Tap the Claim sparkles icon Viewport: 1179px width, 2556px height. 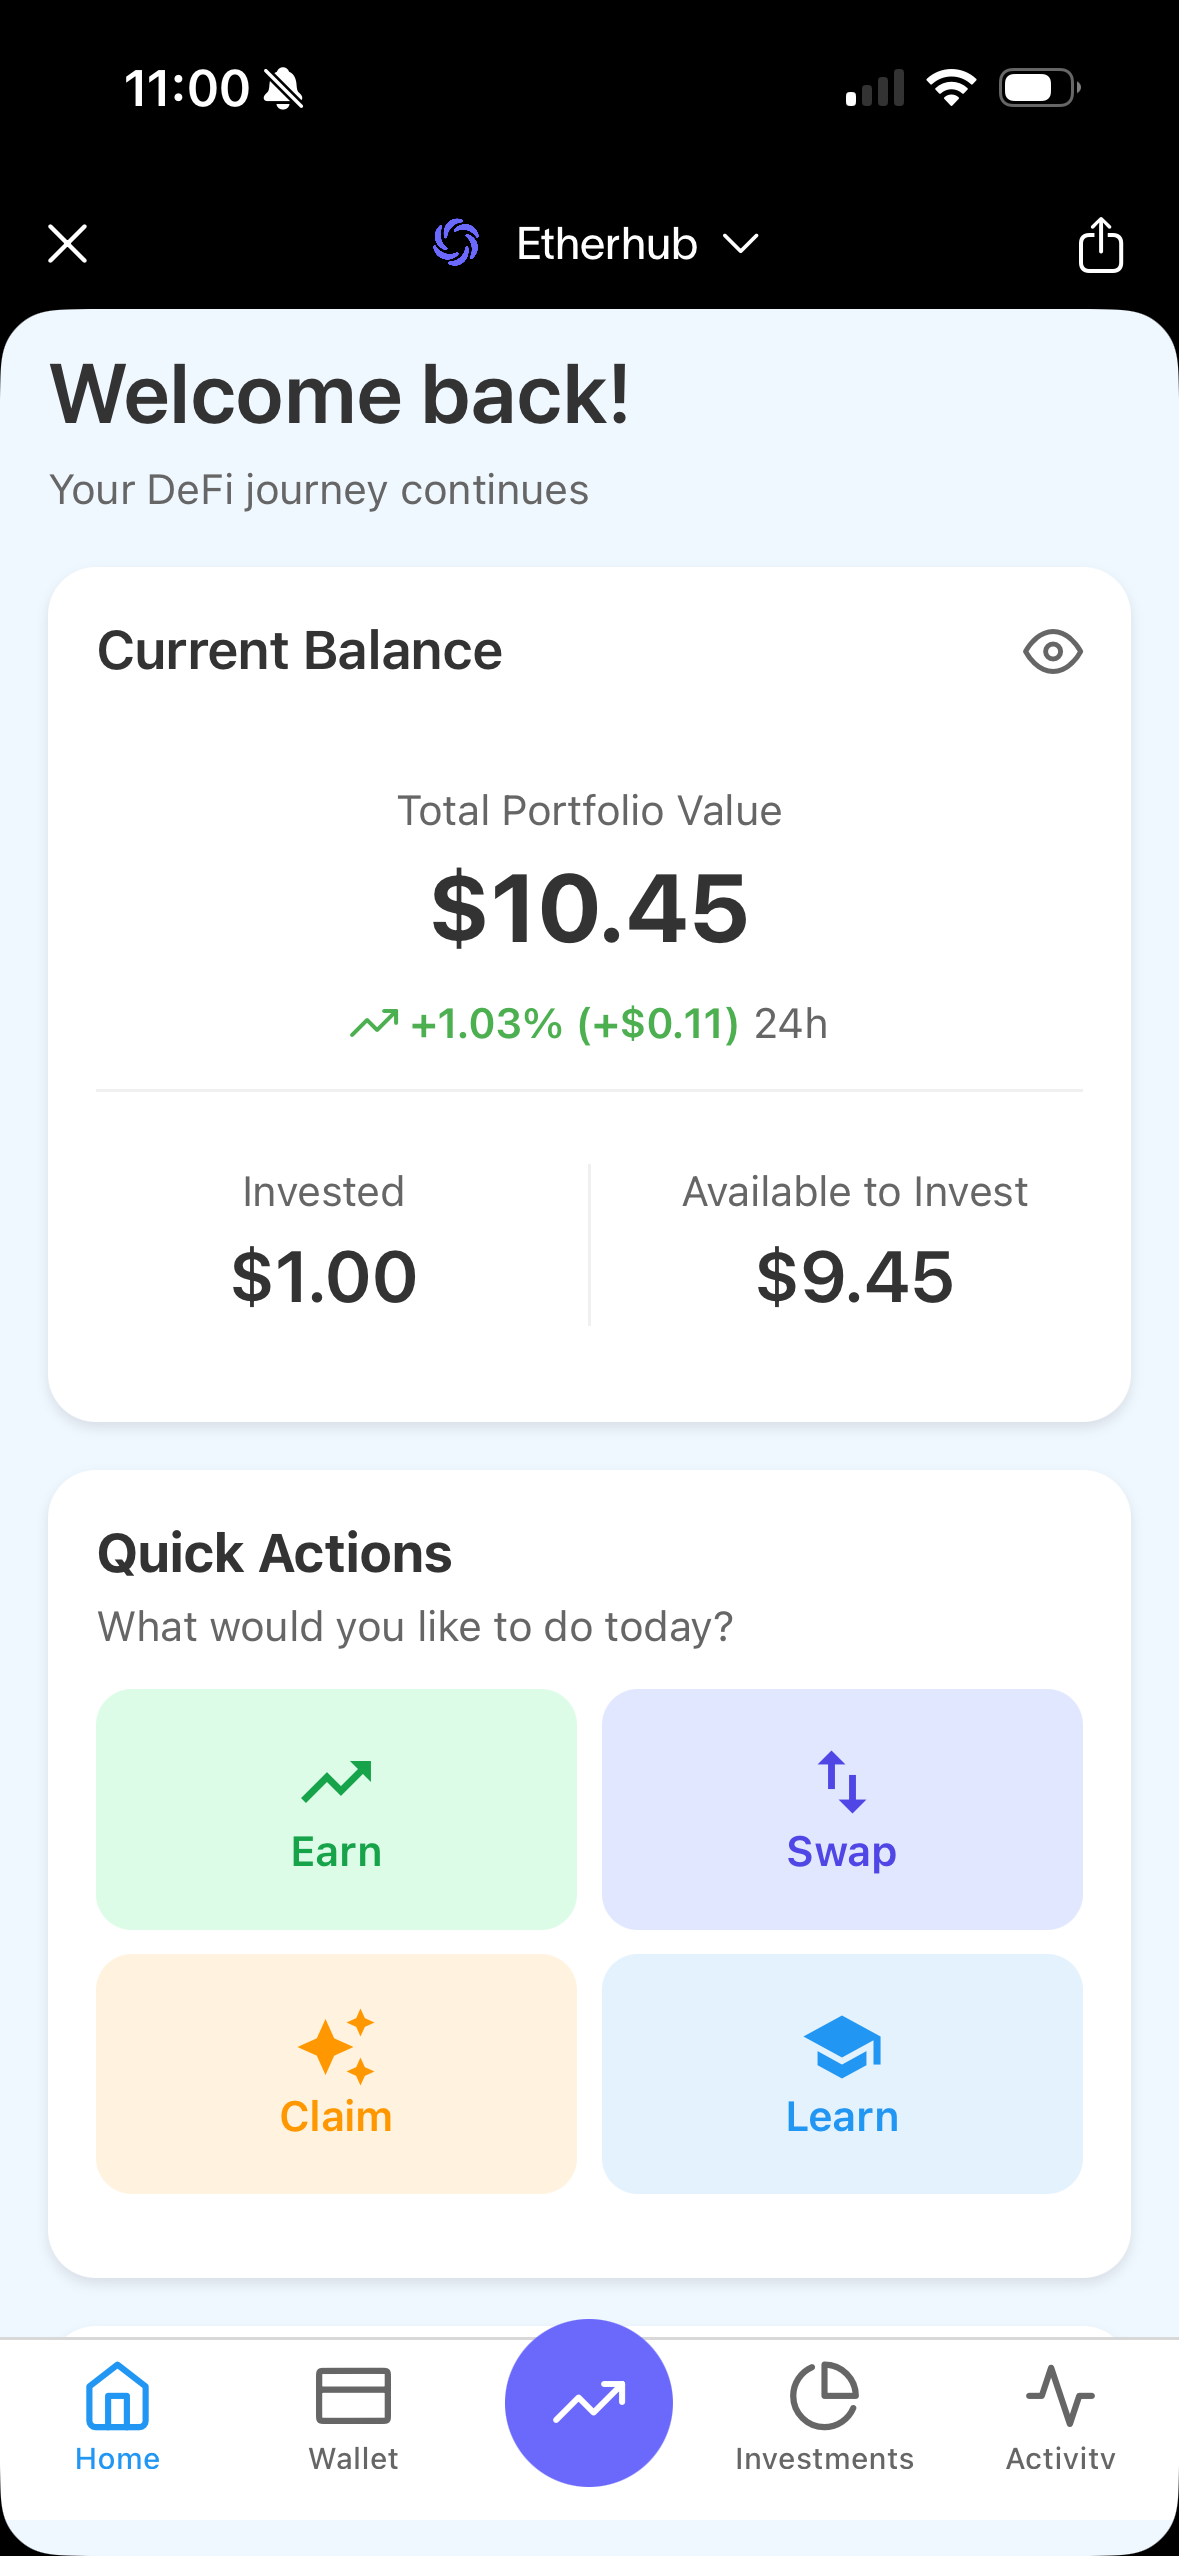click(x=336, y=2046)
